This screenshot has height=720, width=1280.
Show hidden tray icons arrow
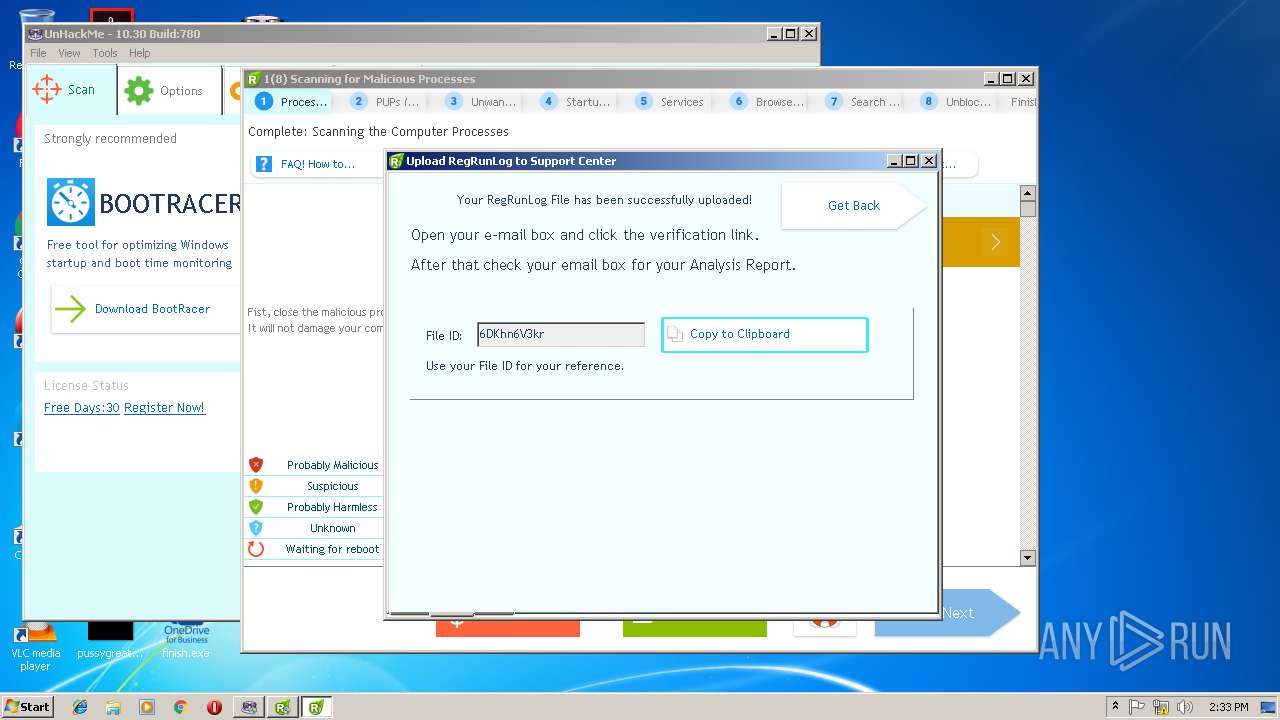tap(1115, 707)
